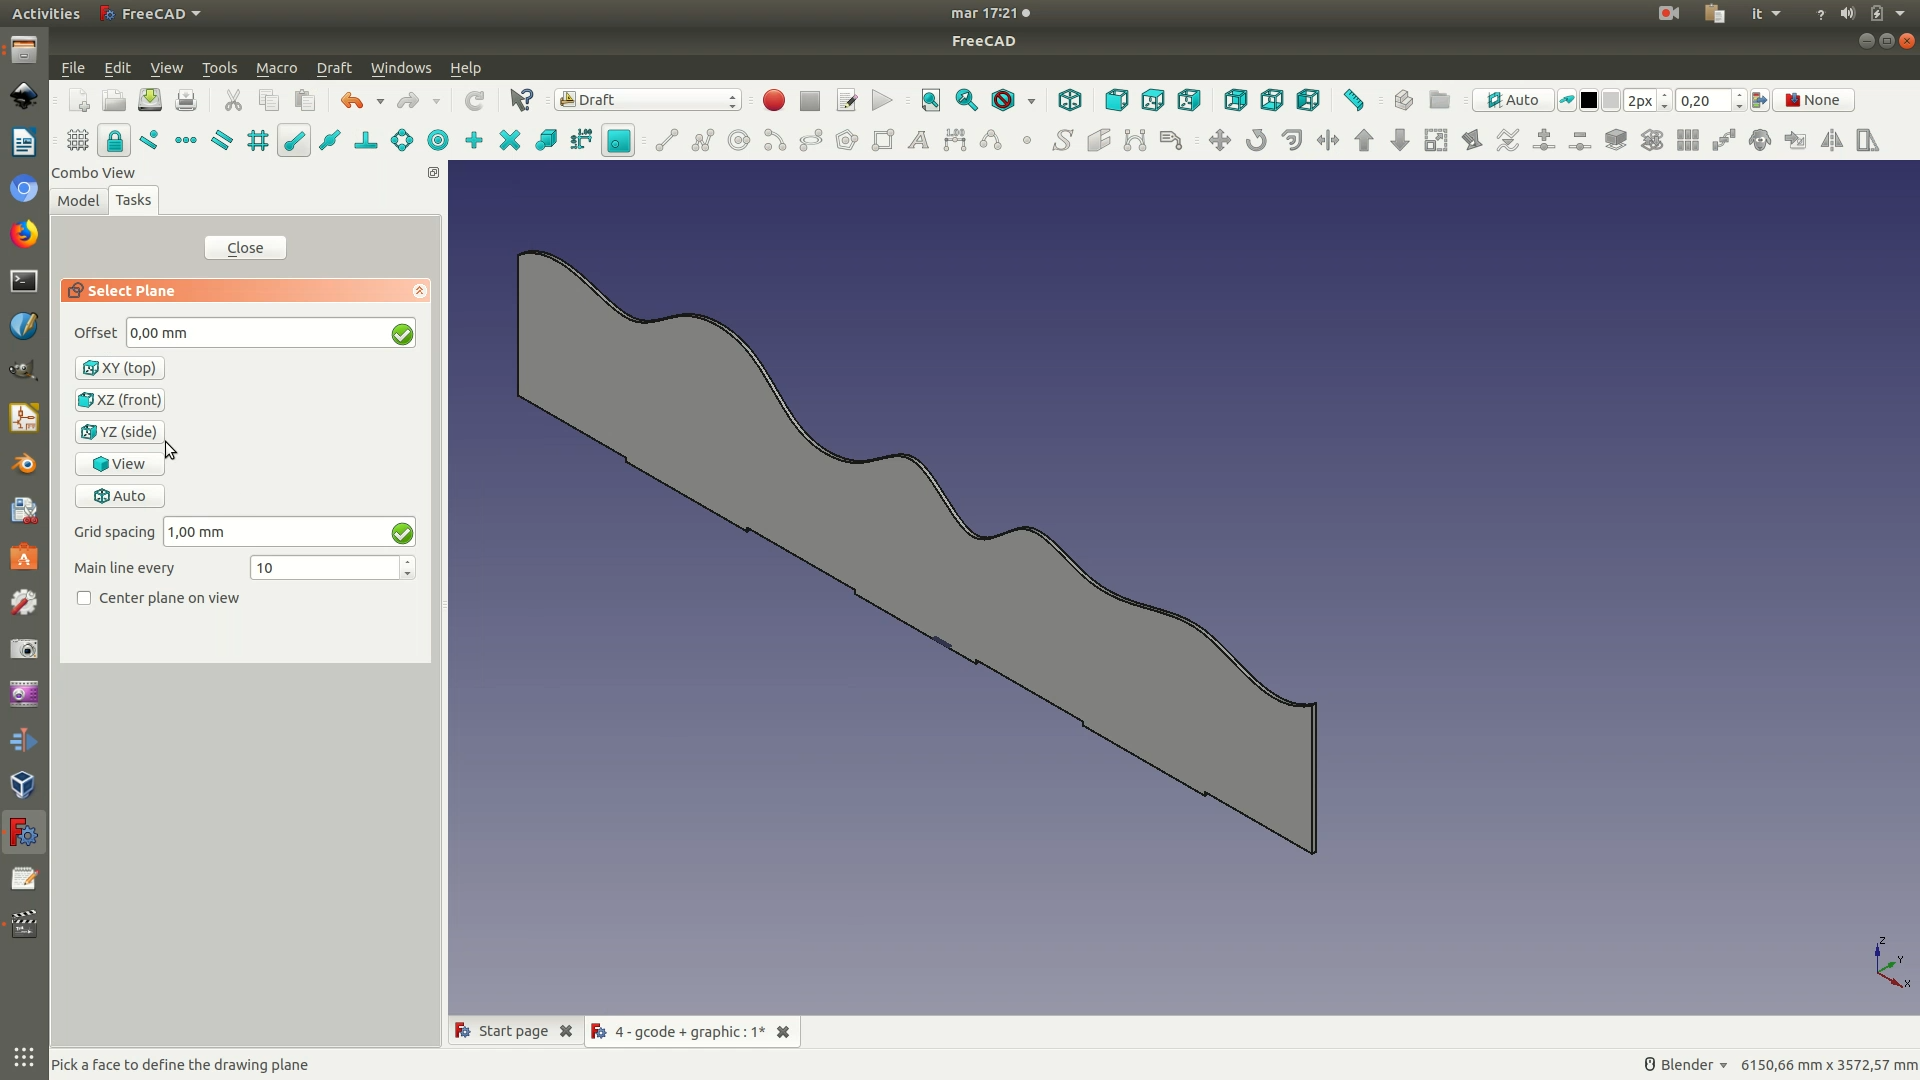The image size is (1920, 1080).
Task: Click the Auto plane button in task panel
Action: click(x=120, y=496)
